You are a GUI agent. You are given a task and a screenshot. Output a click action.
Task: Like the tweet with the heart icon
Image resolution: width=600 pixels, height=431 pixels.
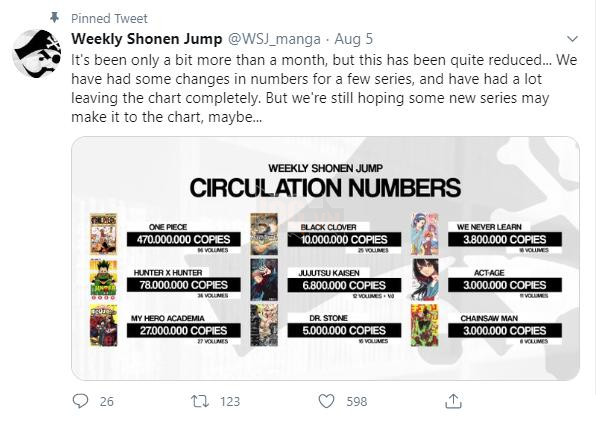point(325,401)
